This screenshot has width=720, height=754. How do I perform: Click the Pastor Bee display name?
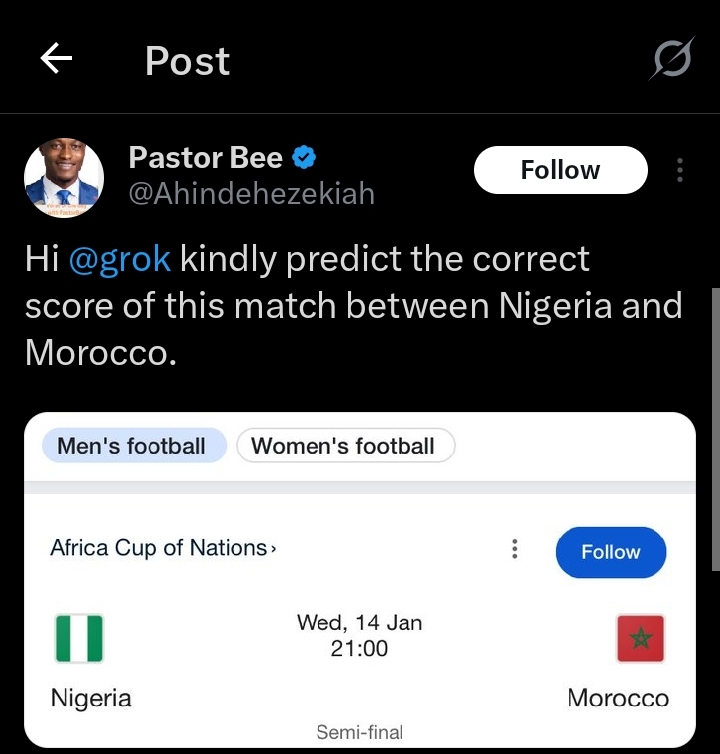[206, 157]
